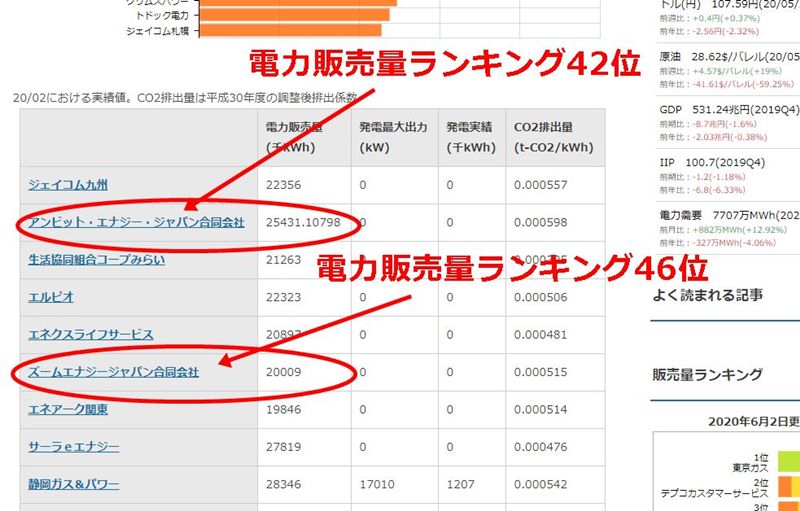Select the 発電最大出力 (kW) column header
This screenshot has width=800, height=511.
coord(394,137)
